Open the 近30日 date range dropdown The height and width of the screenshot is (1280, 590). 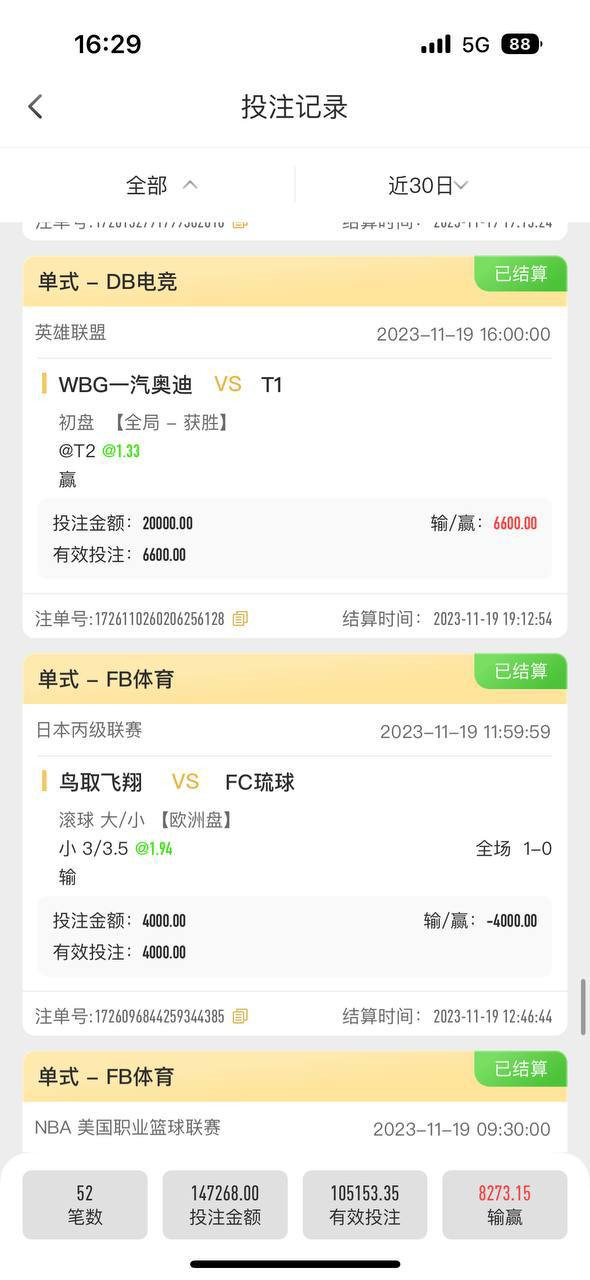[428, 185]
